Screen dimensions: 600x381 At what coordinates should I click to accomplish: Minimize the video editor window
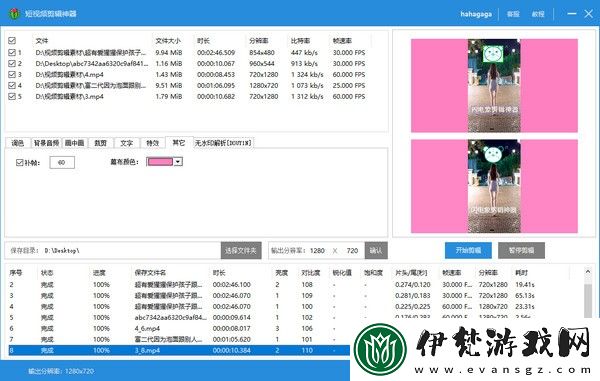point(572,14)
